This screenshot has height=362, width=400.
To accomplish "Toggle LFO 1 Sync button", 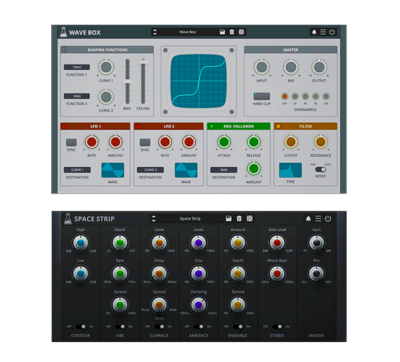I will [x=71, y=142].
